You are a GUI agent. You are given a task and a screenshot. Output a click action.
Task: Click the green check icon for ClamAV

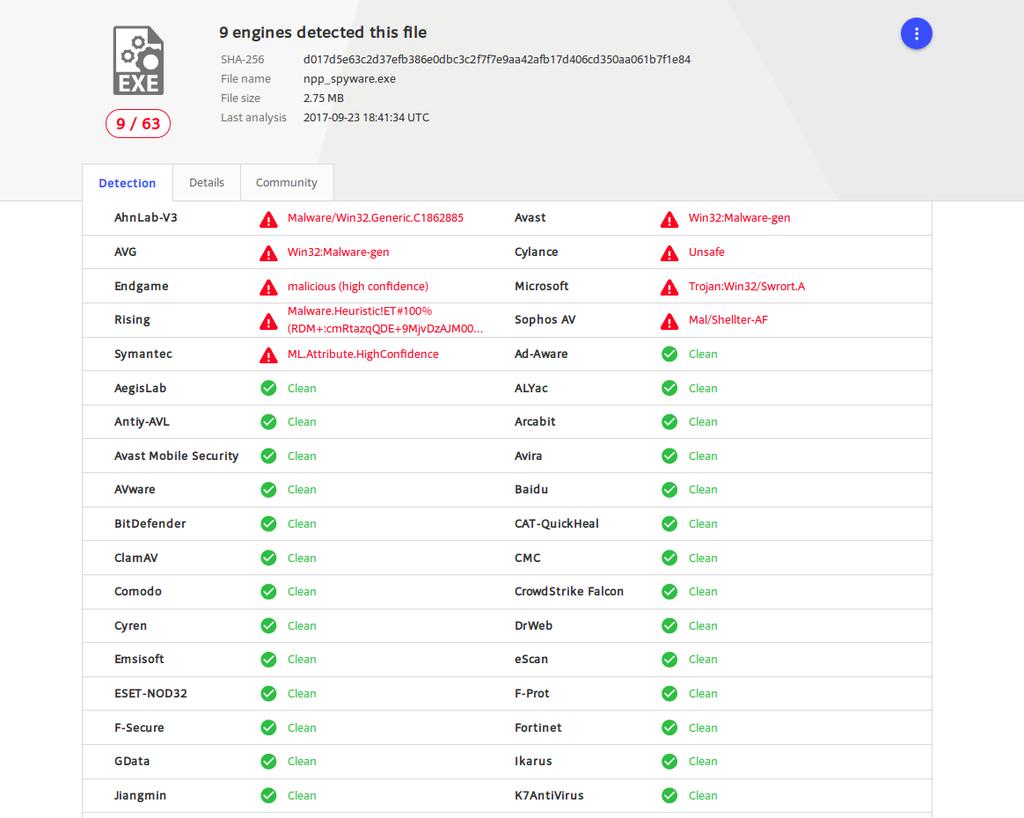tap(268, 558)
